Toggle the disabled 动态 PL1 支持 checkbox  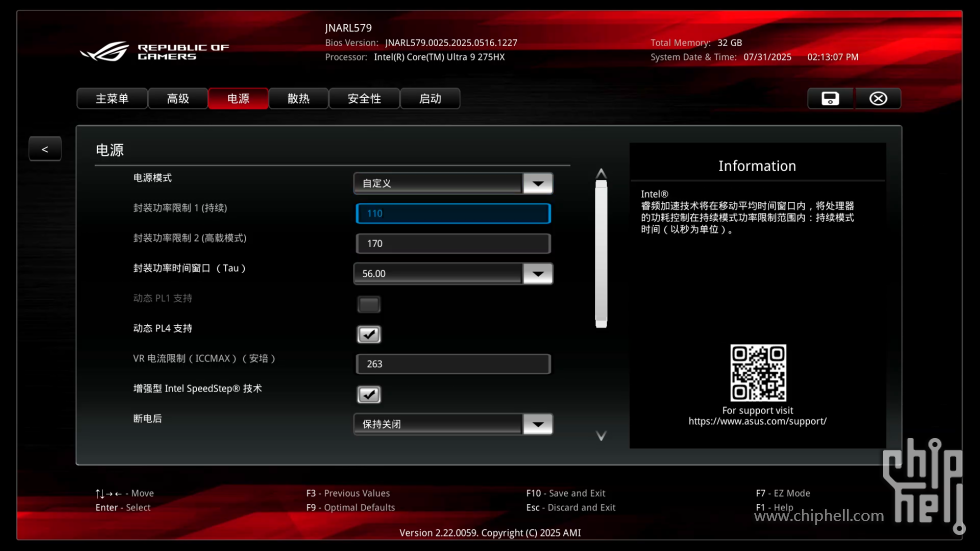369,304
